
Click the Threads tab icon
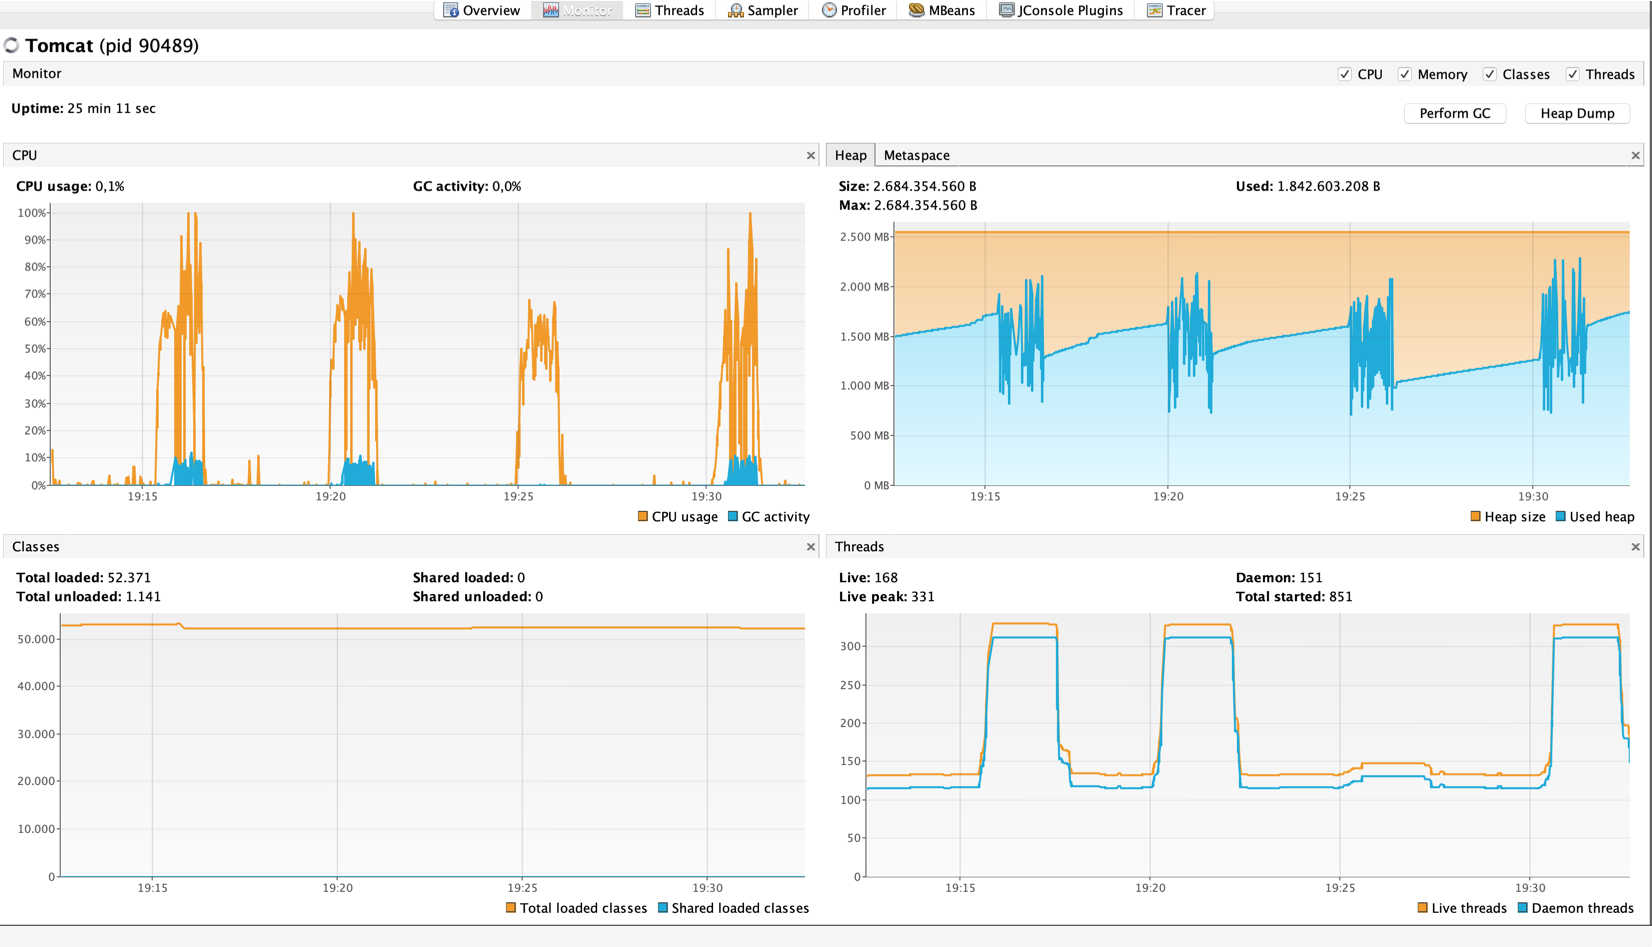643,10
